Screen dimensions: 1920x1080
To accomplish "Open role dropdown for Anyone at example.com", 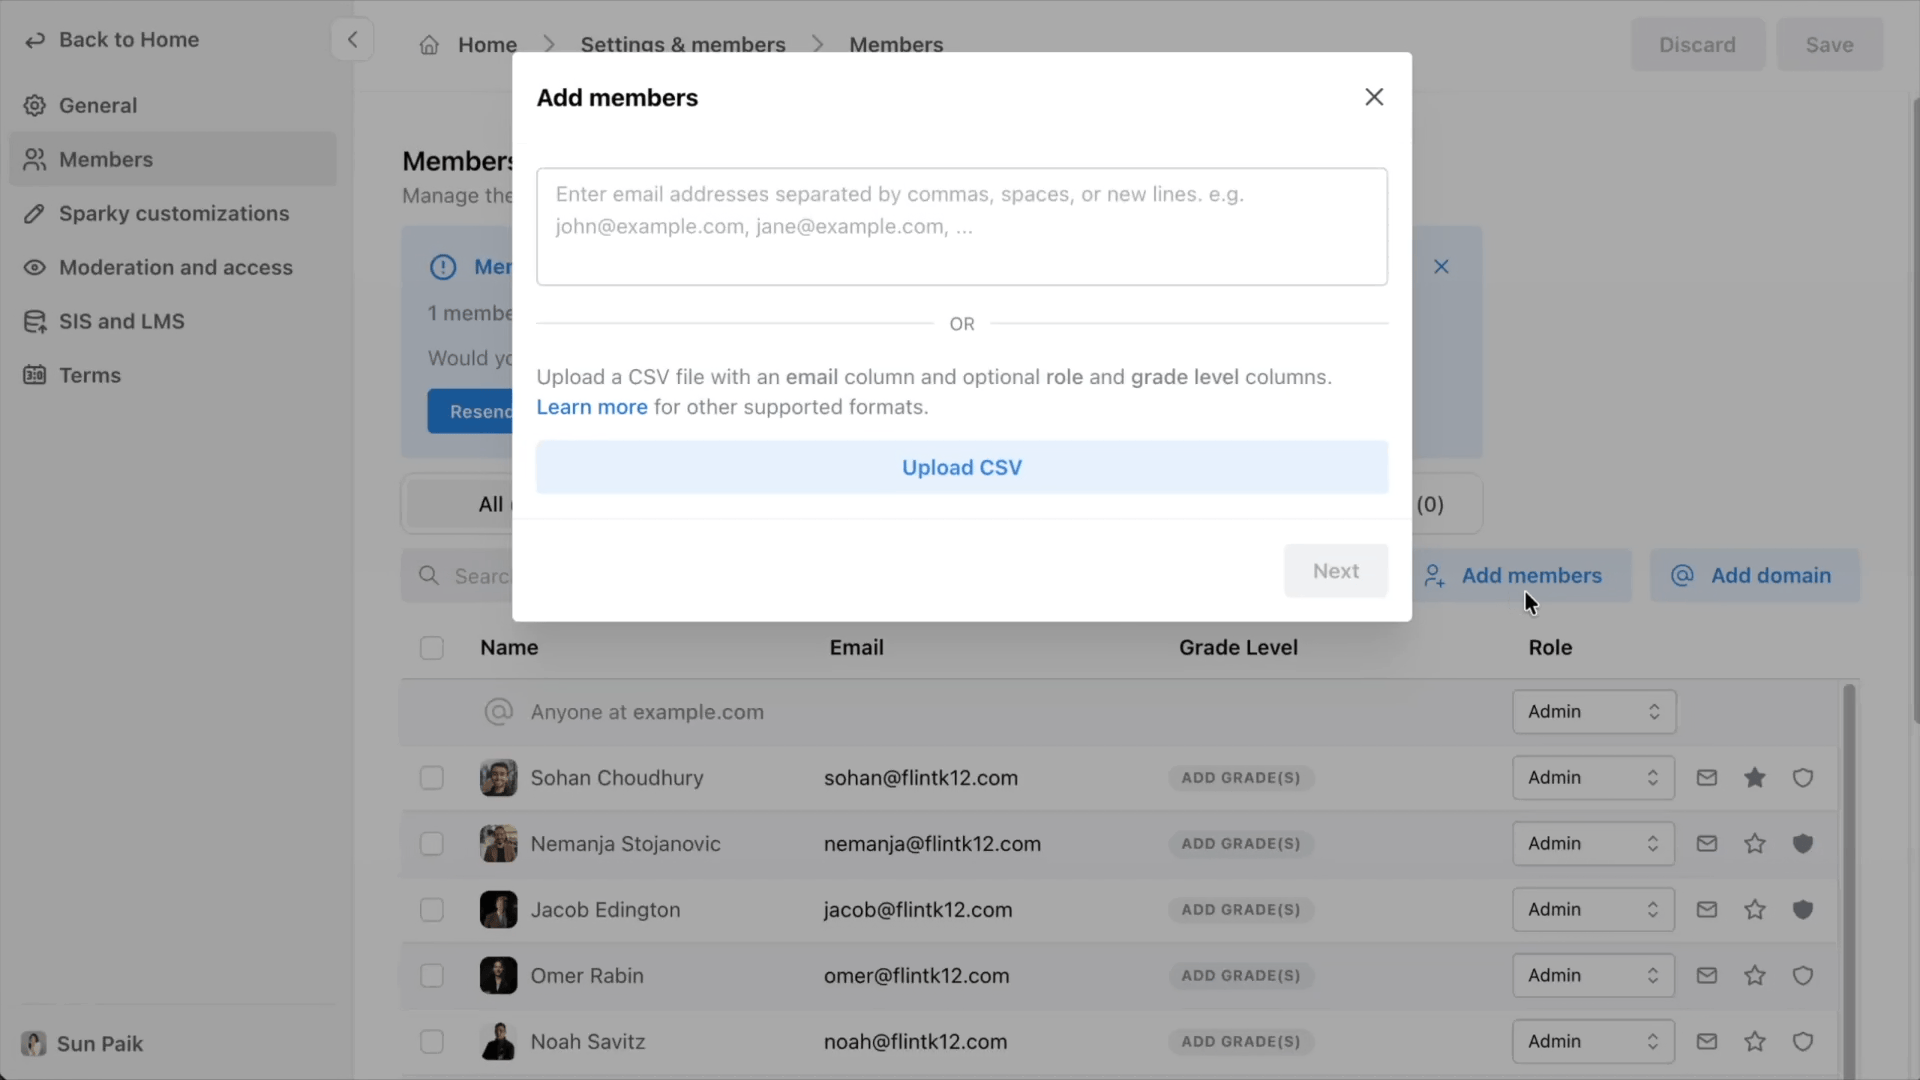I will coord(1594,711).
